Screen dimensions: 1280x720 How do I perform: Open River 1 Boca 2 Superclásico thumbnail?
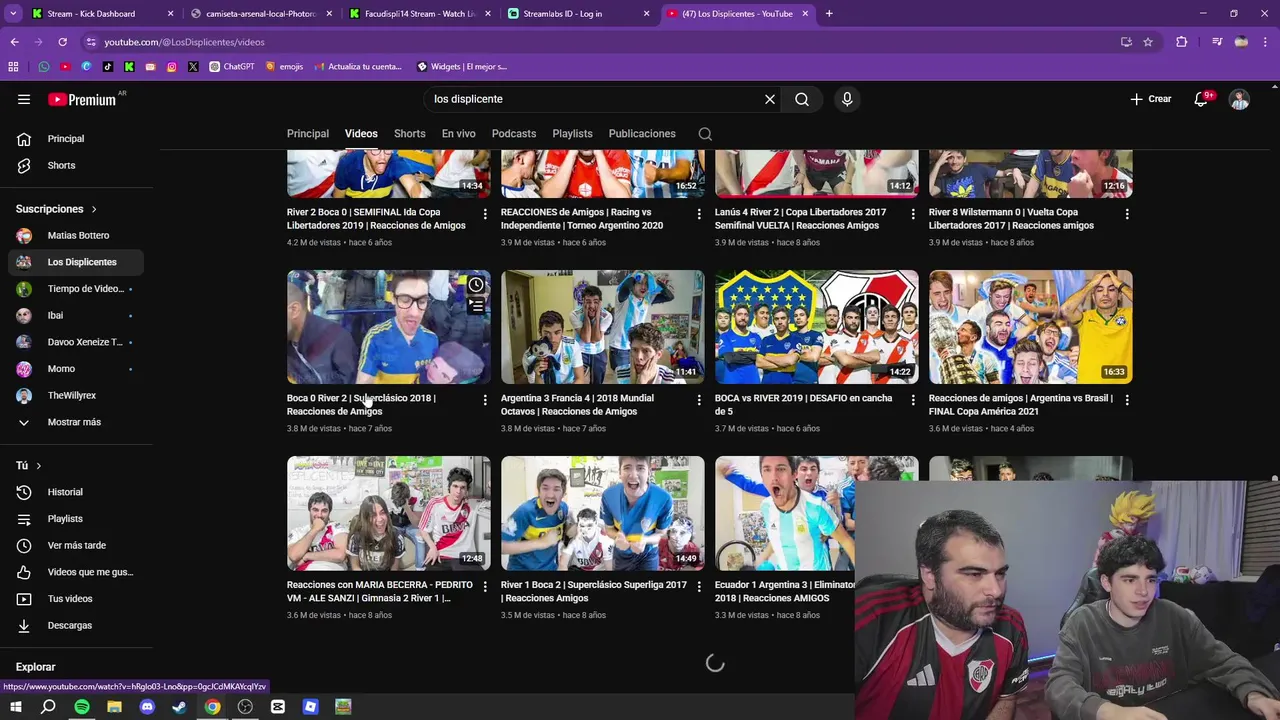tap(603, 513)
